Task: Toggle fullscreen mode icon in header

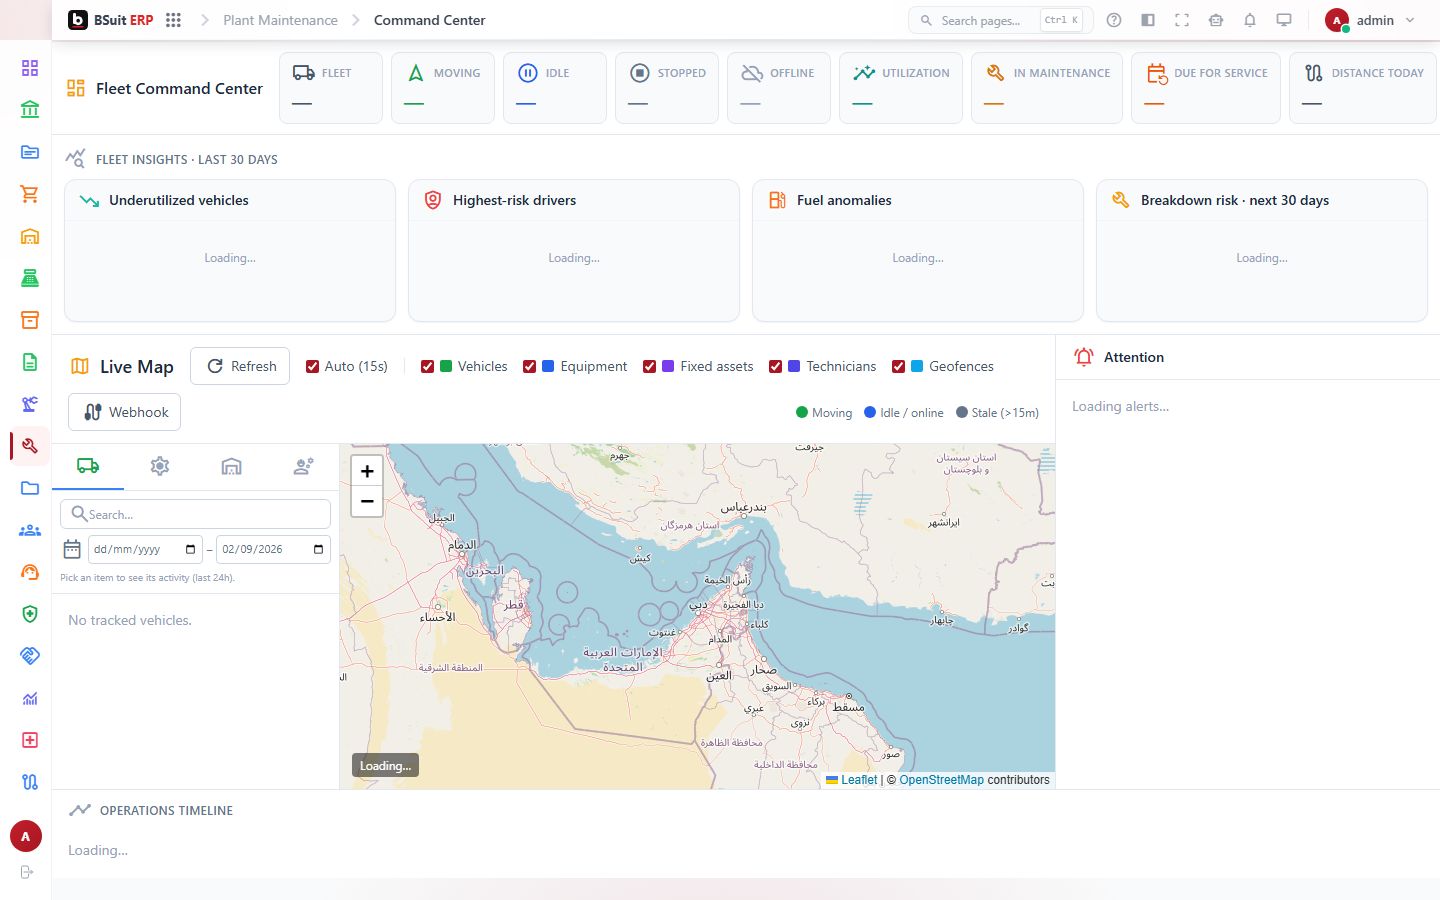Action: [1182, 20]
